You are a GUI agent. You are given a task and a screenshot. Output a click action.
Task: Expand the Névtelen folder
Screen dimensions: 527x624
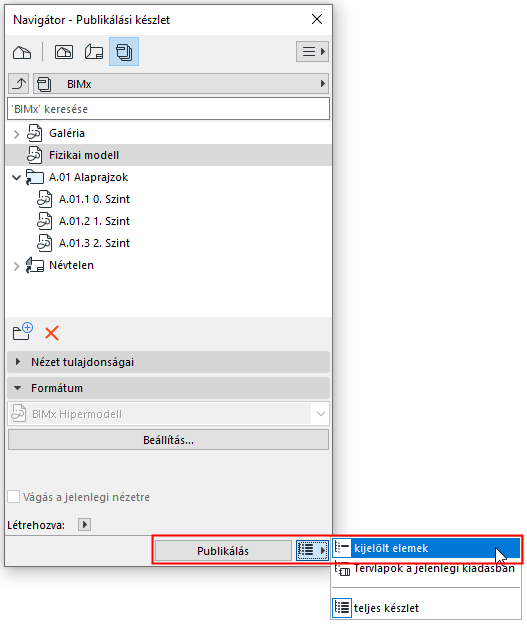[x=16, y=266]
